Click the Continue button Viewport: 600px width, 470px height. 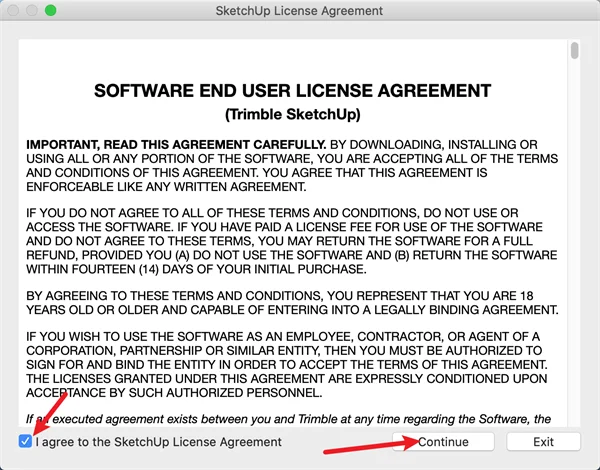click(x=443, y=442)
